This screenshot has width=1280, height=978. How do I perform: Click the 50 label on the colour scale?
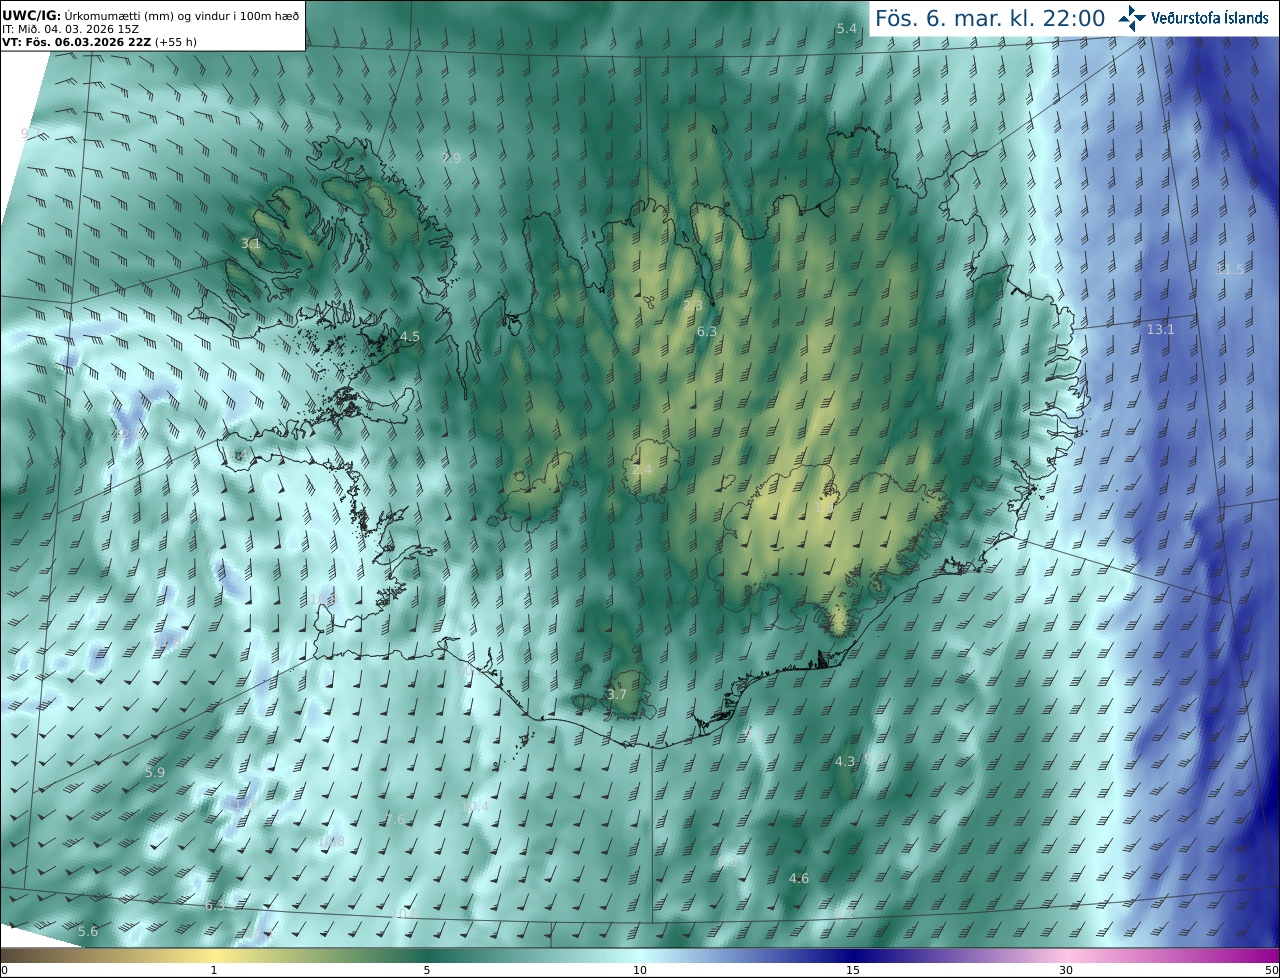(x=1271, y=970)
